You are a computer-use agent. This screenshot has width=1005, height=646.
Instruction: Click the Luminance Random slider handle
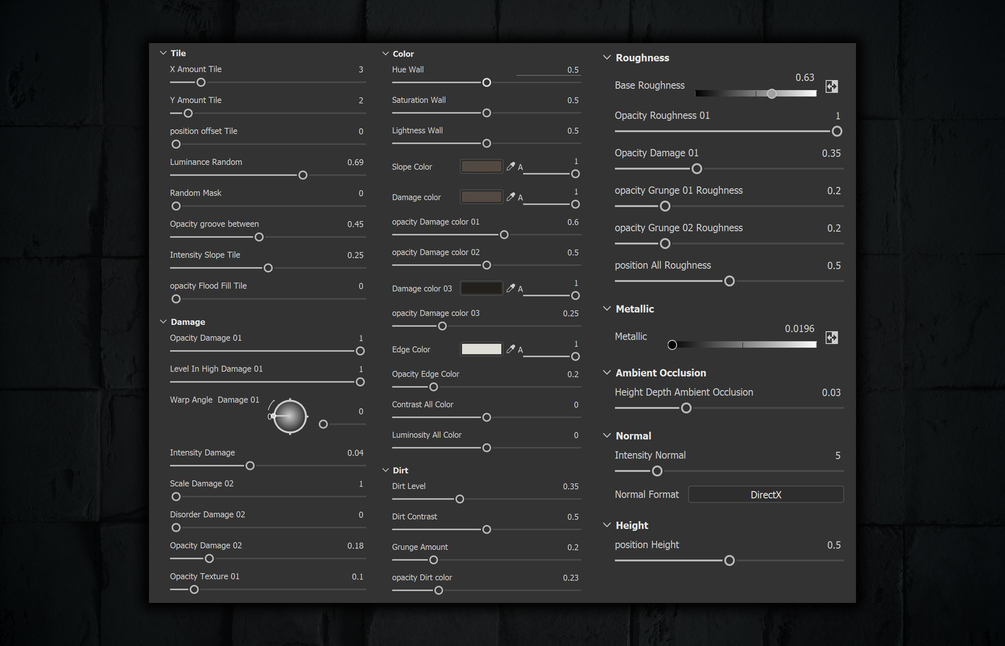(303, 176)
